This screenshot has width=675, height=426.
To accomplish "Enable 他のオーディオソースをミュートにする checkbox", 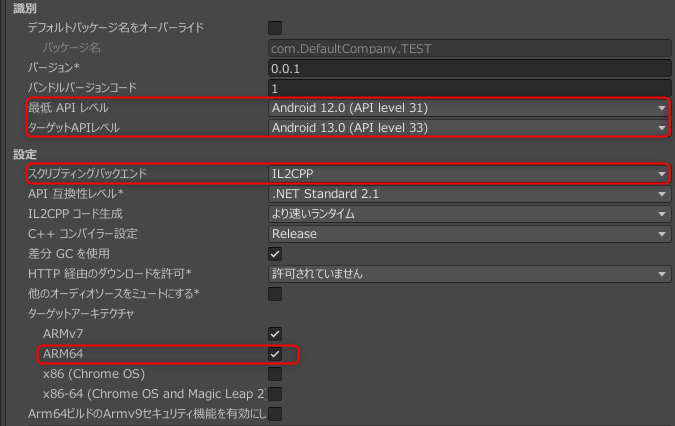I will [275, 294].
